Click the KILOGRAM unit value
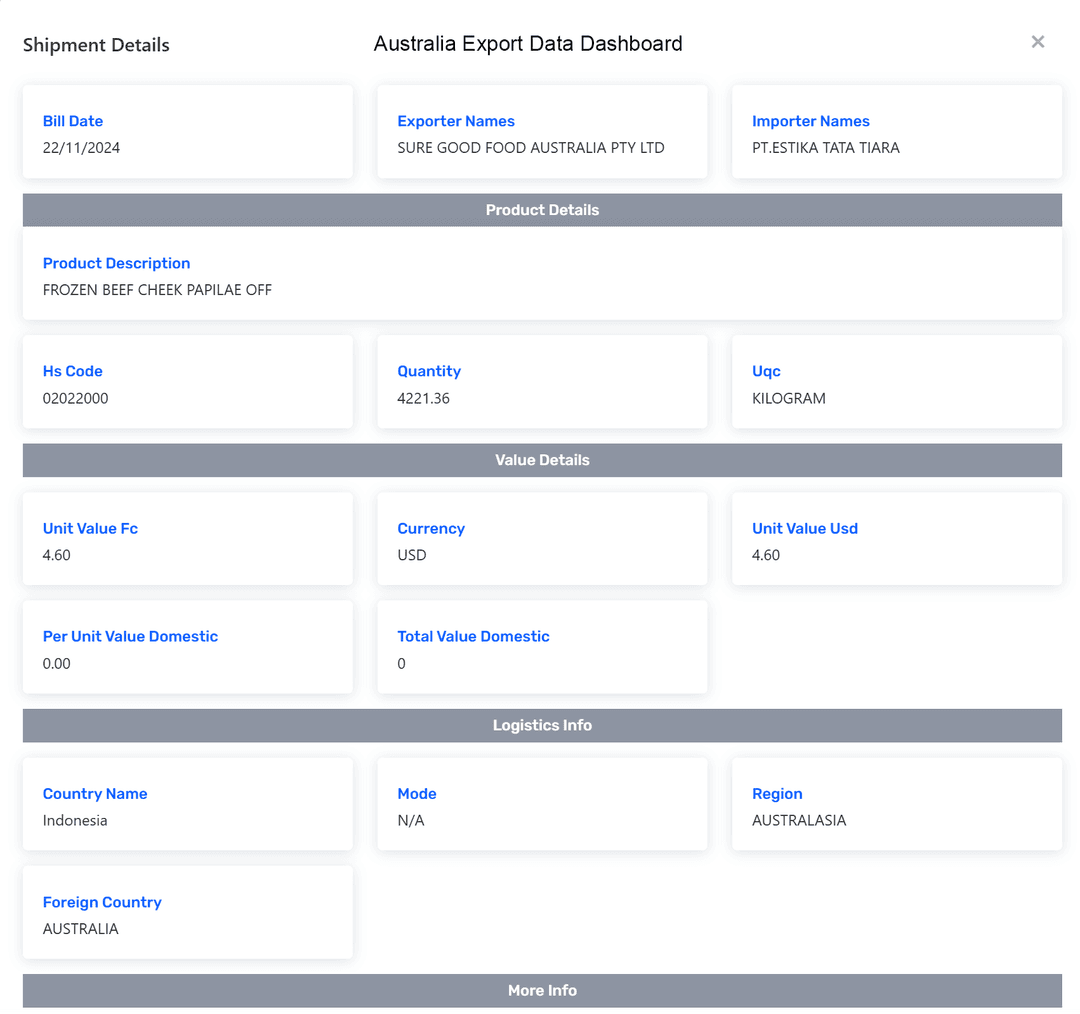This screenshot has height=1014, width=1080. coord(788,398)
